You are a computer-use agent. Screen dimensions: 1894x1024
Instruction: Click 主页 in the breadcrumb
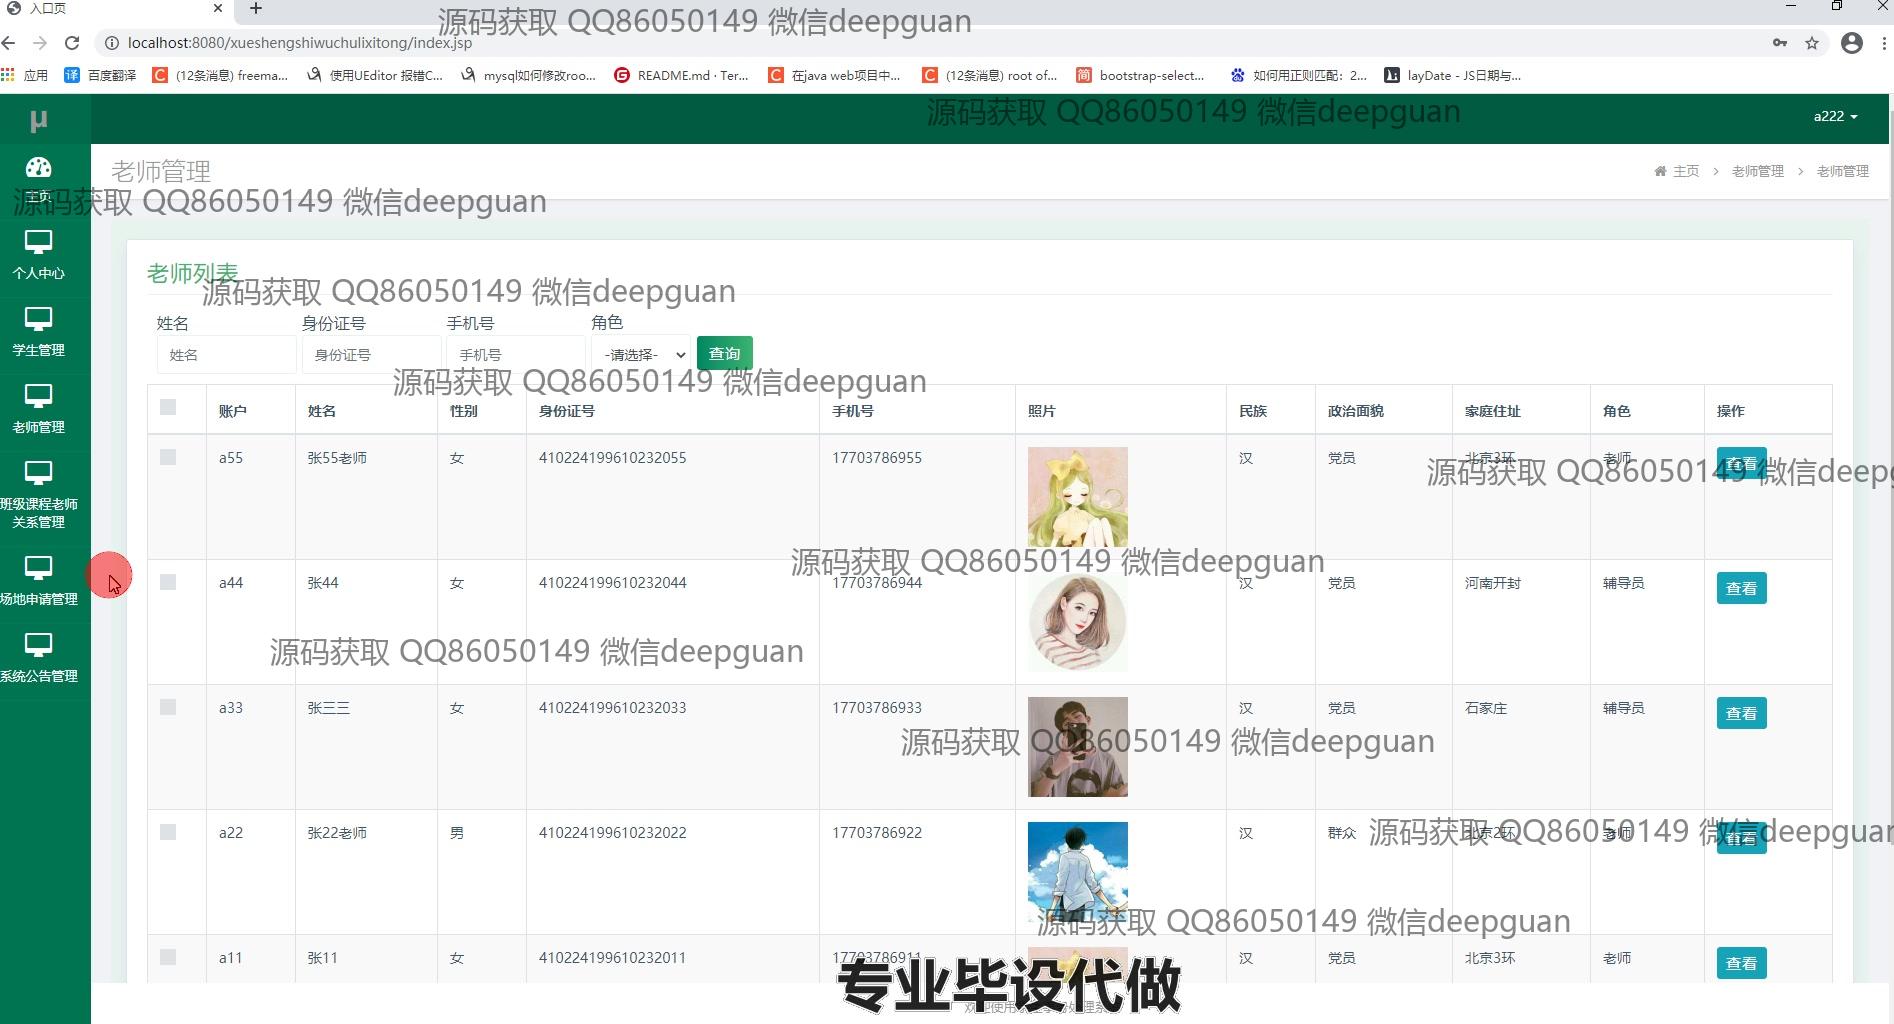(1685, 171)
